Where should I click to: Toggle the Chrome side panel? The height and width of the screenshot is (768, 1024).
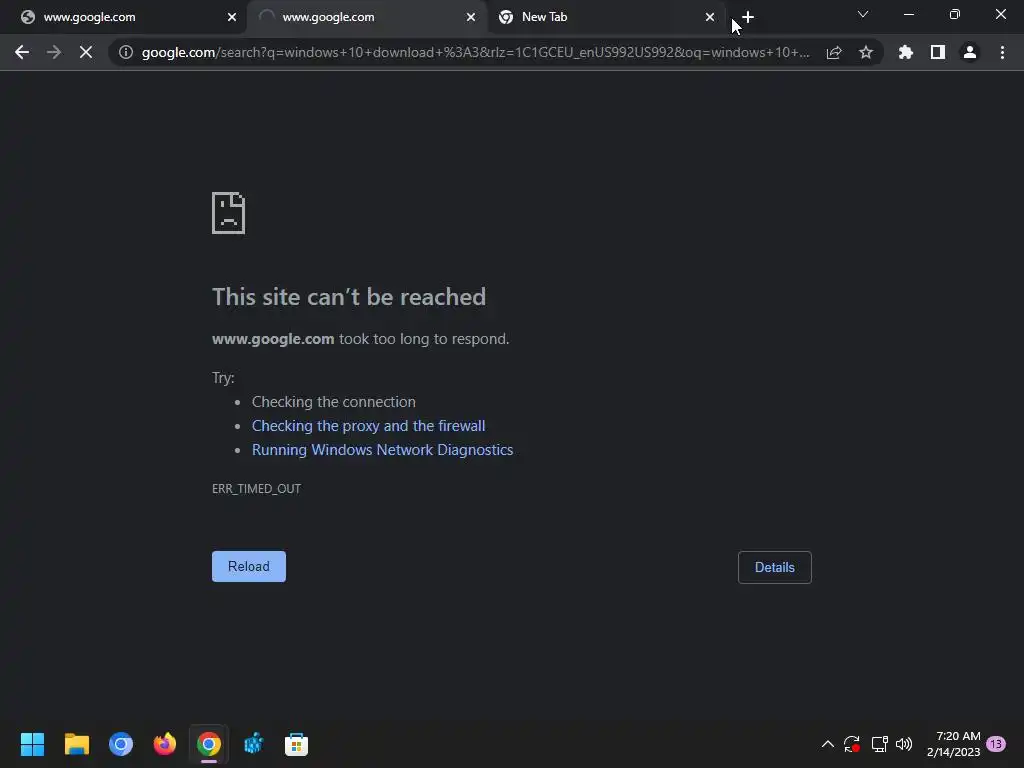tap(938, 52)
